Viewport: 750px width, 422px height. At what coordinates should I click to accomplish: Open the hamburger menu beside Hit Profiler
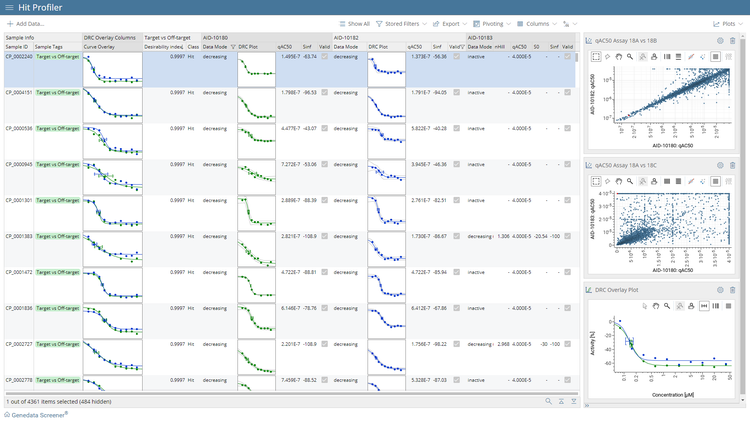[9, 7]
